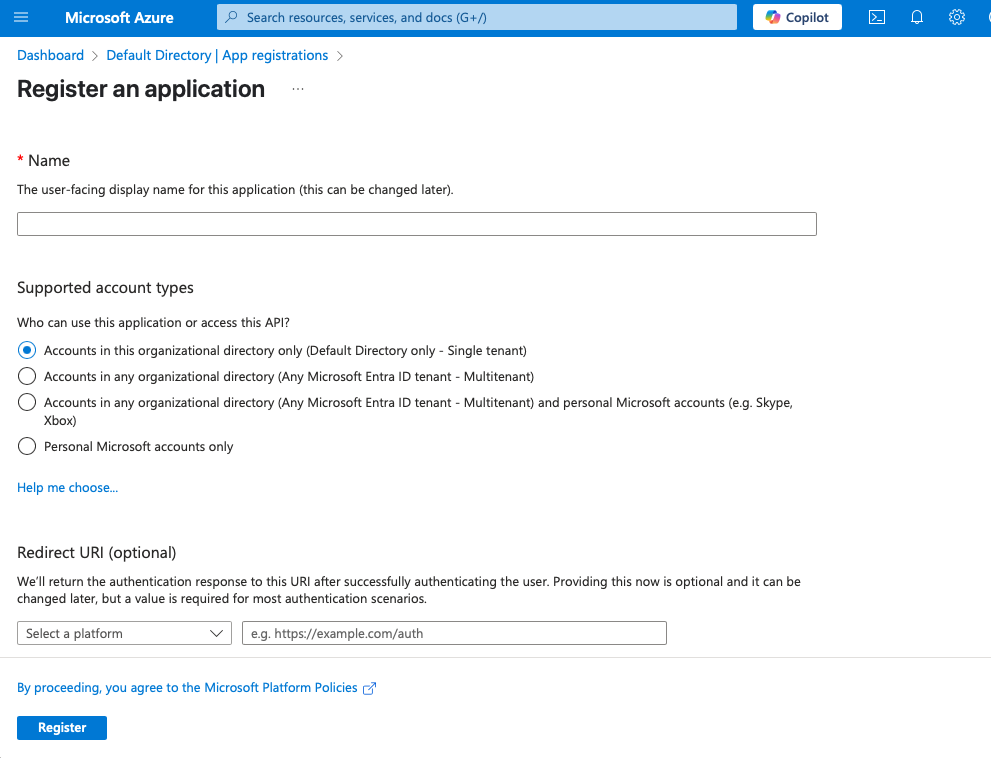This screenshot has width=991, height=758.
Task: Click the Microsoft Azure home logo text
Action: (x=119, y=18)
